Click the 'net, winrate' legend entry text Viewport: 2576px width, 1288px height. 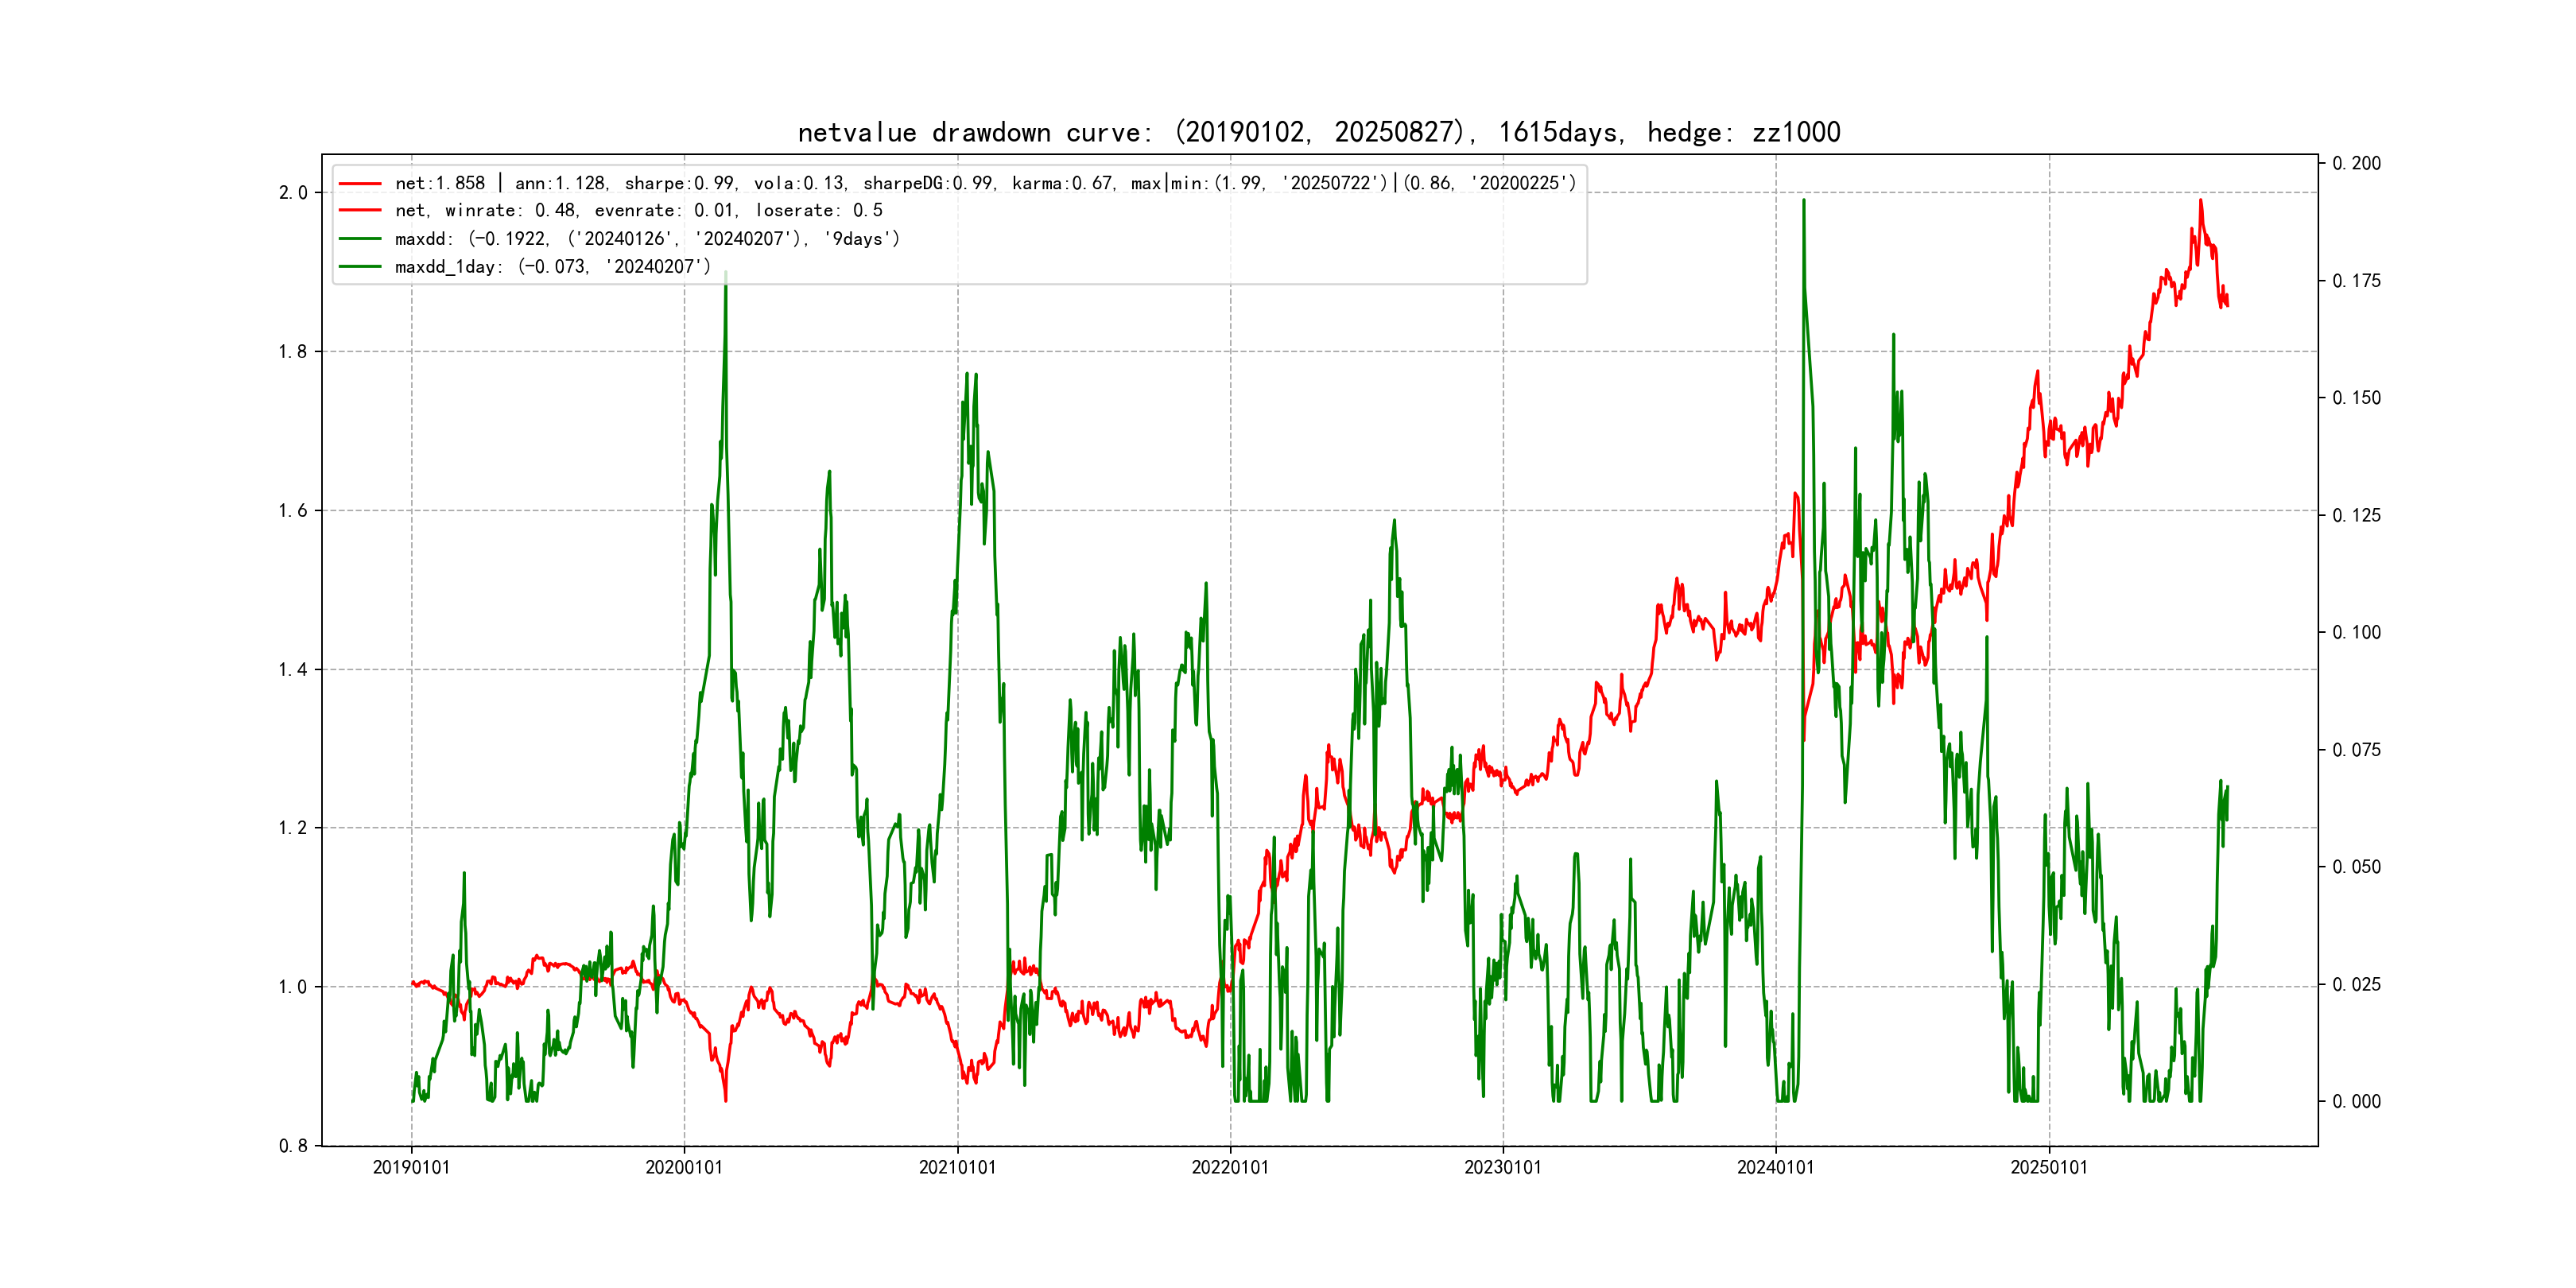tap(638, 211)
